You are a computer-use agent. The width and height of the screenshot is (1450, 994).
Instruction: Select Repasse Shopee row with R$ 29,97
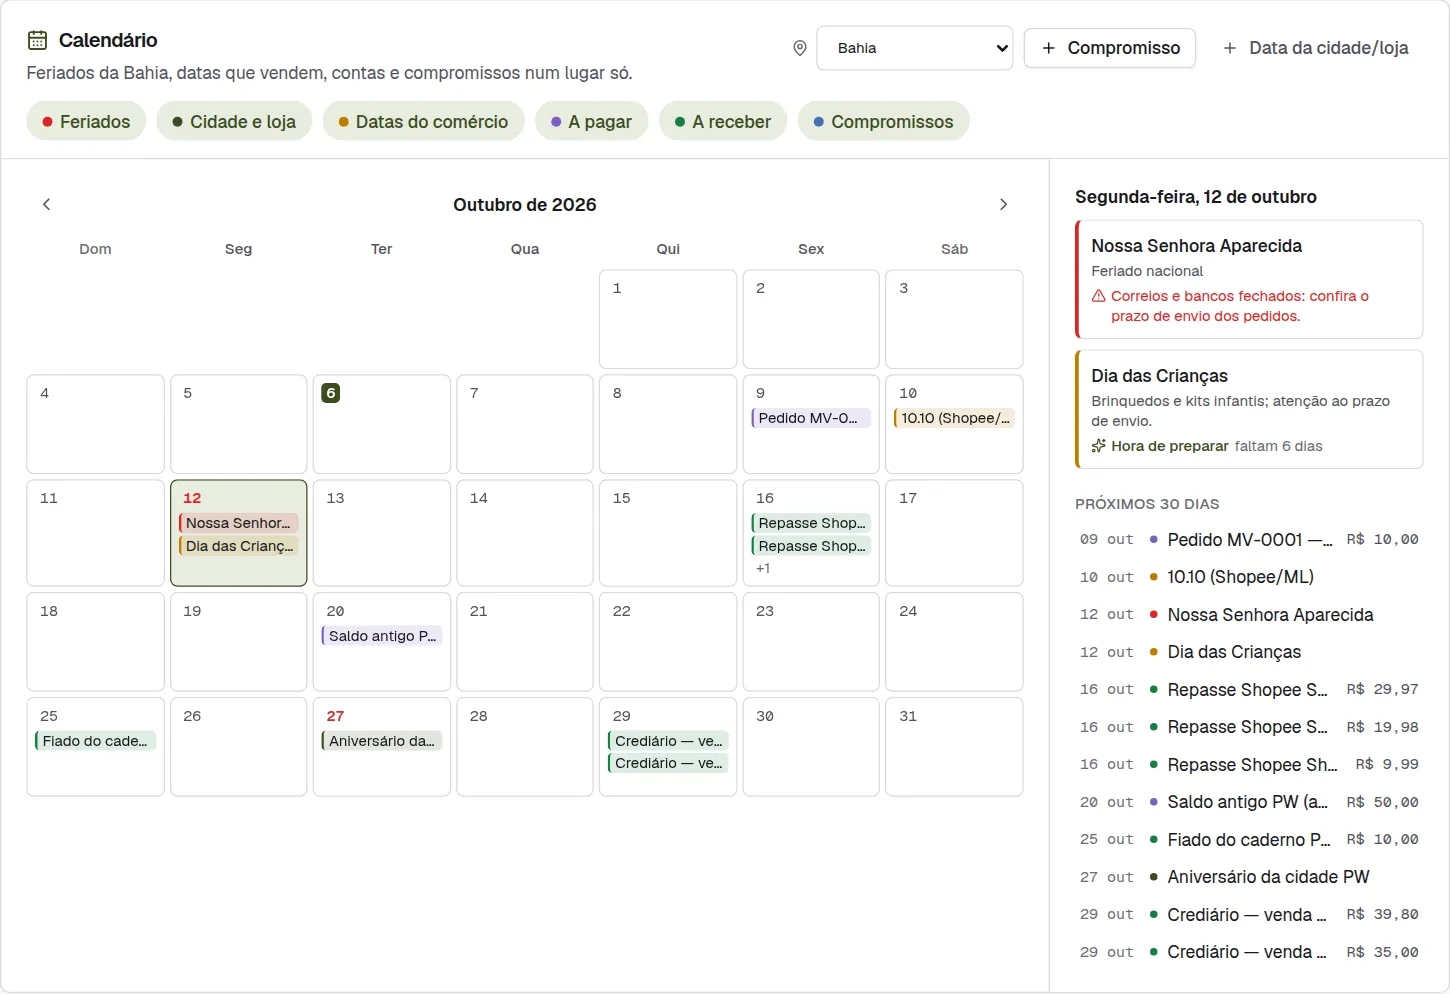click(1249, 690)
